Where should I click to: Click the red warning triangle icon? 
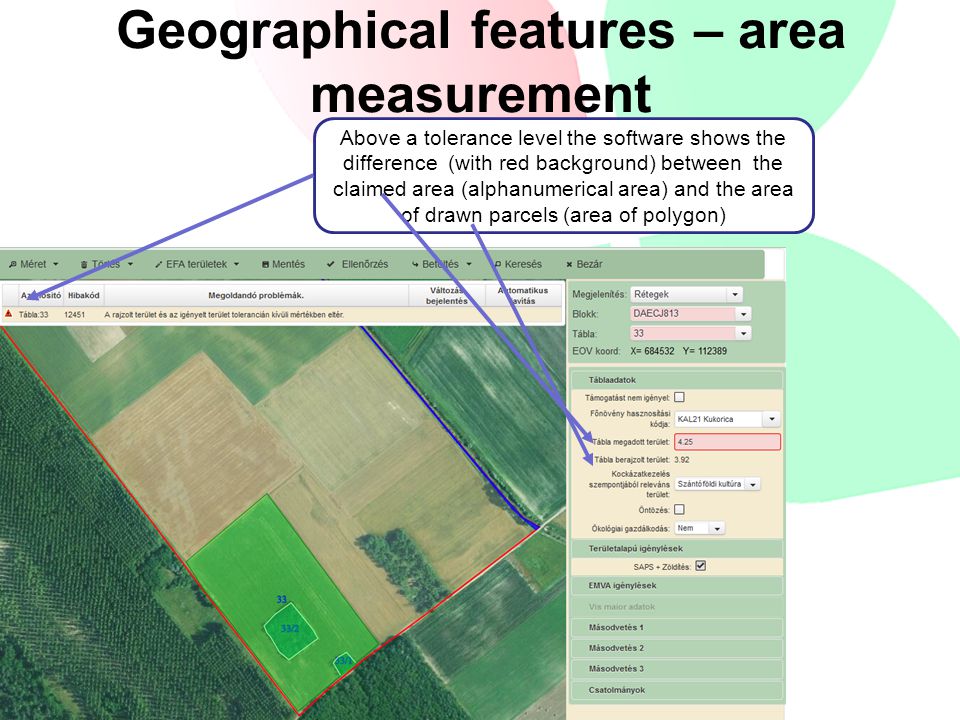click(9, 314)
